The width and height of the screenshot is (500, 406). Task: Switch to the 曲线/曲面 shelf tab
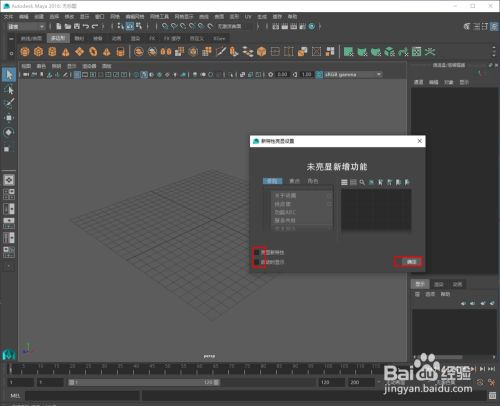[31, 39]
